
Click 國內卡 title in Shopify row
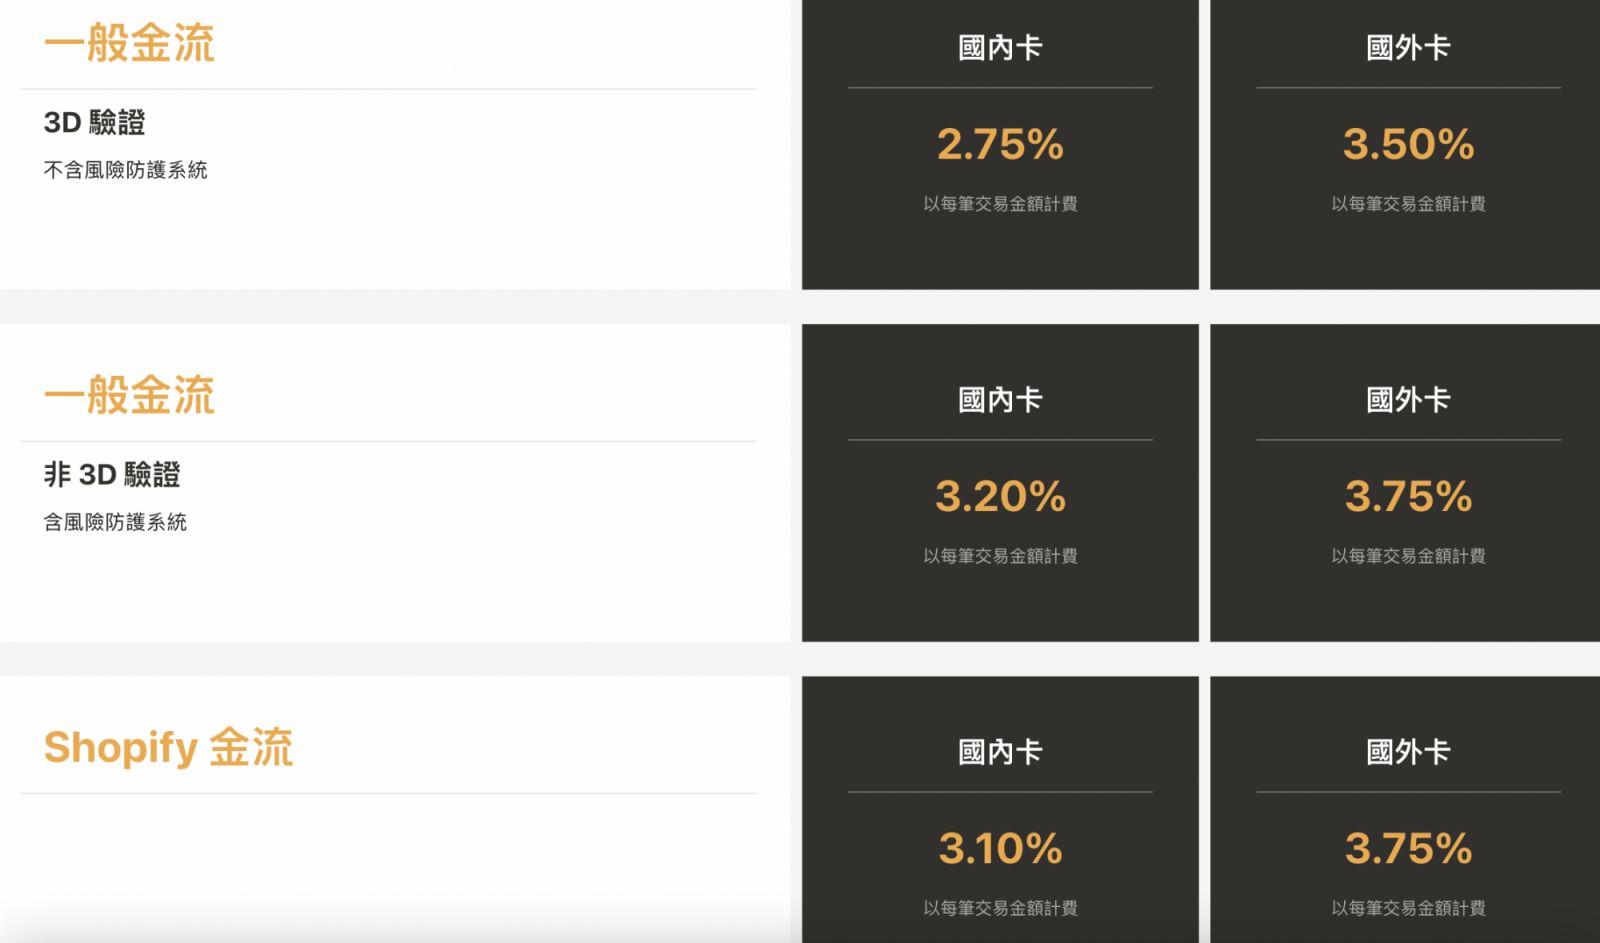click(1000, 751)
